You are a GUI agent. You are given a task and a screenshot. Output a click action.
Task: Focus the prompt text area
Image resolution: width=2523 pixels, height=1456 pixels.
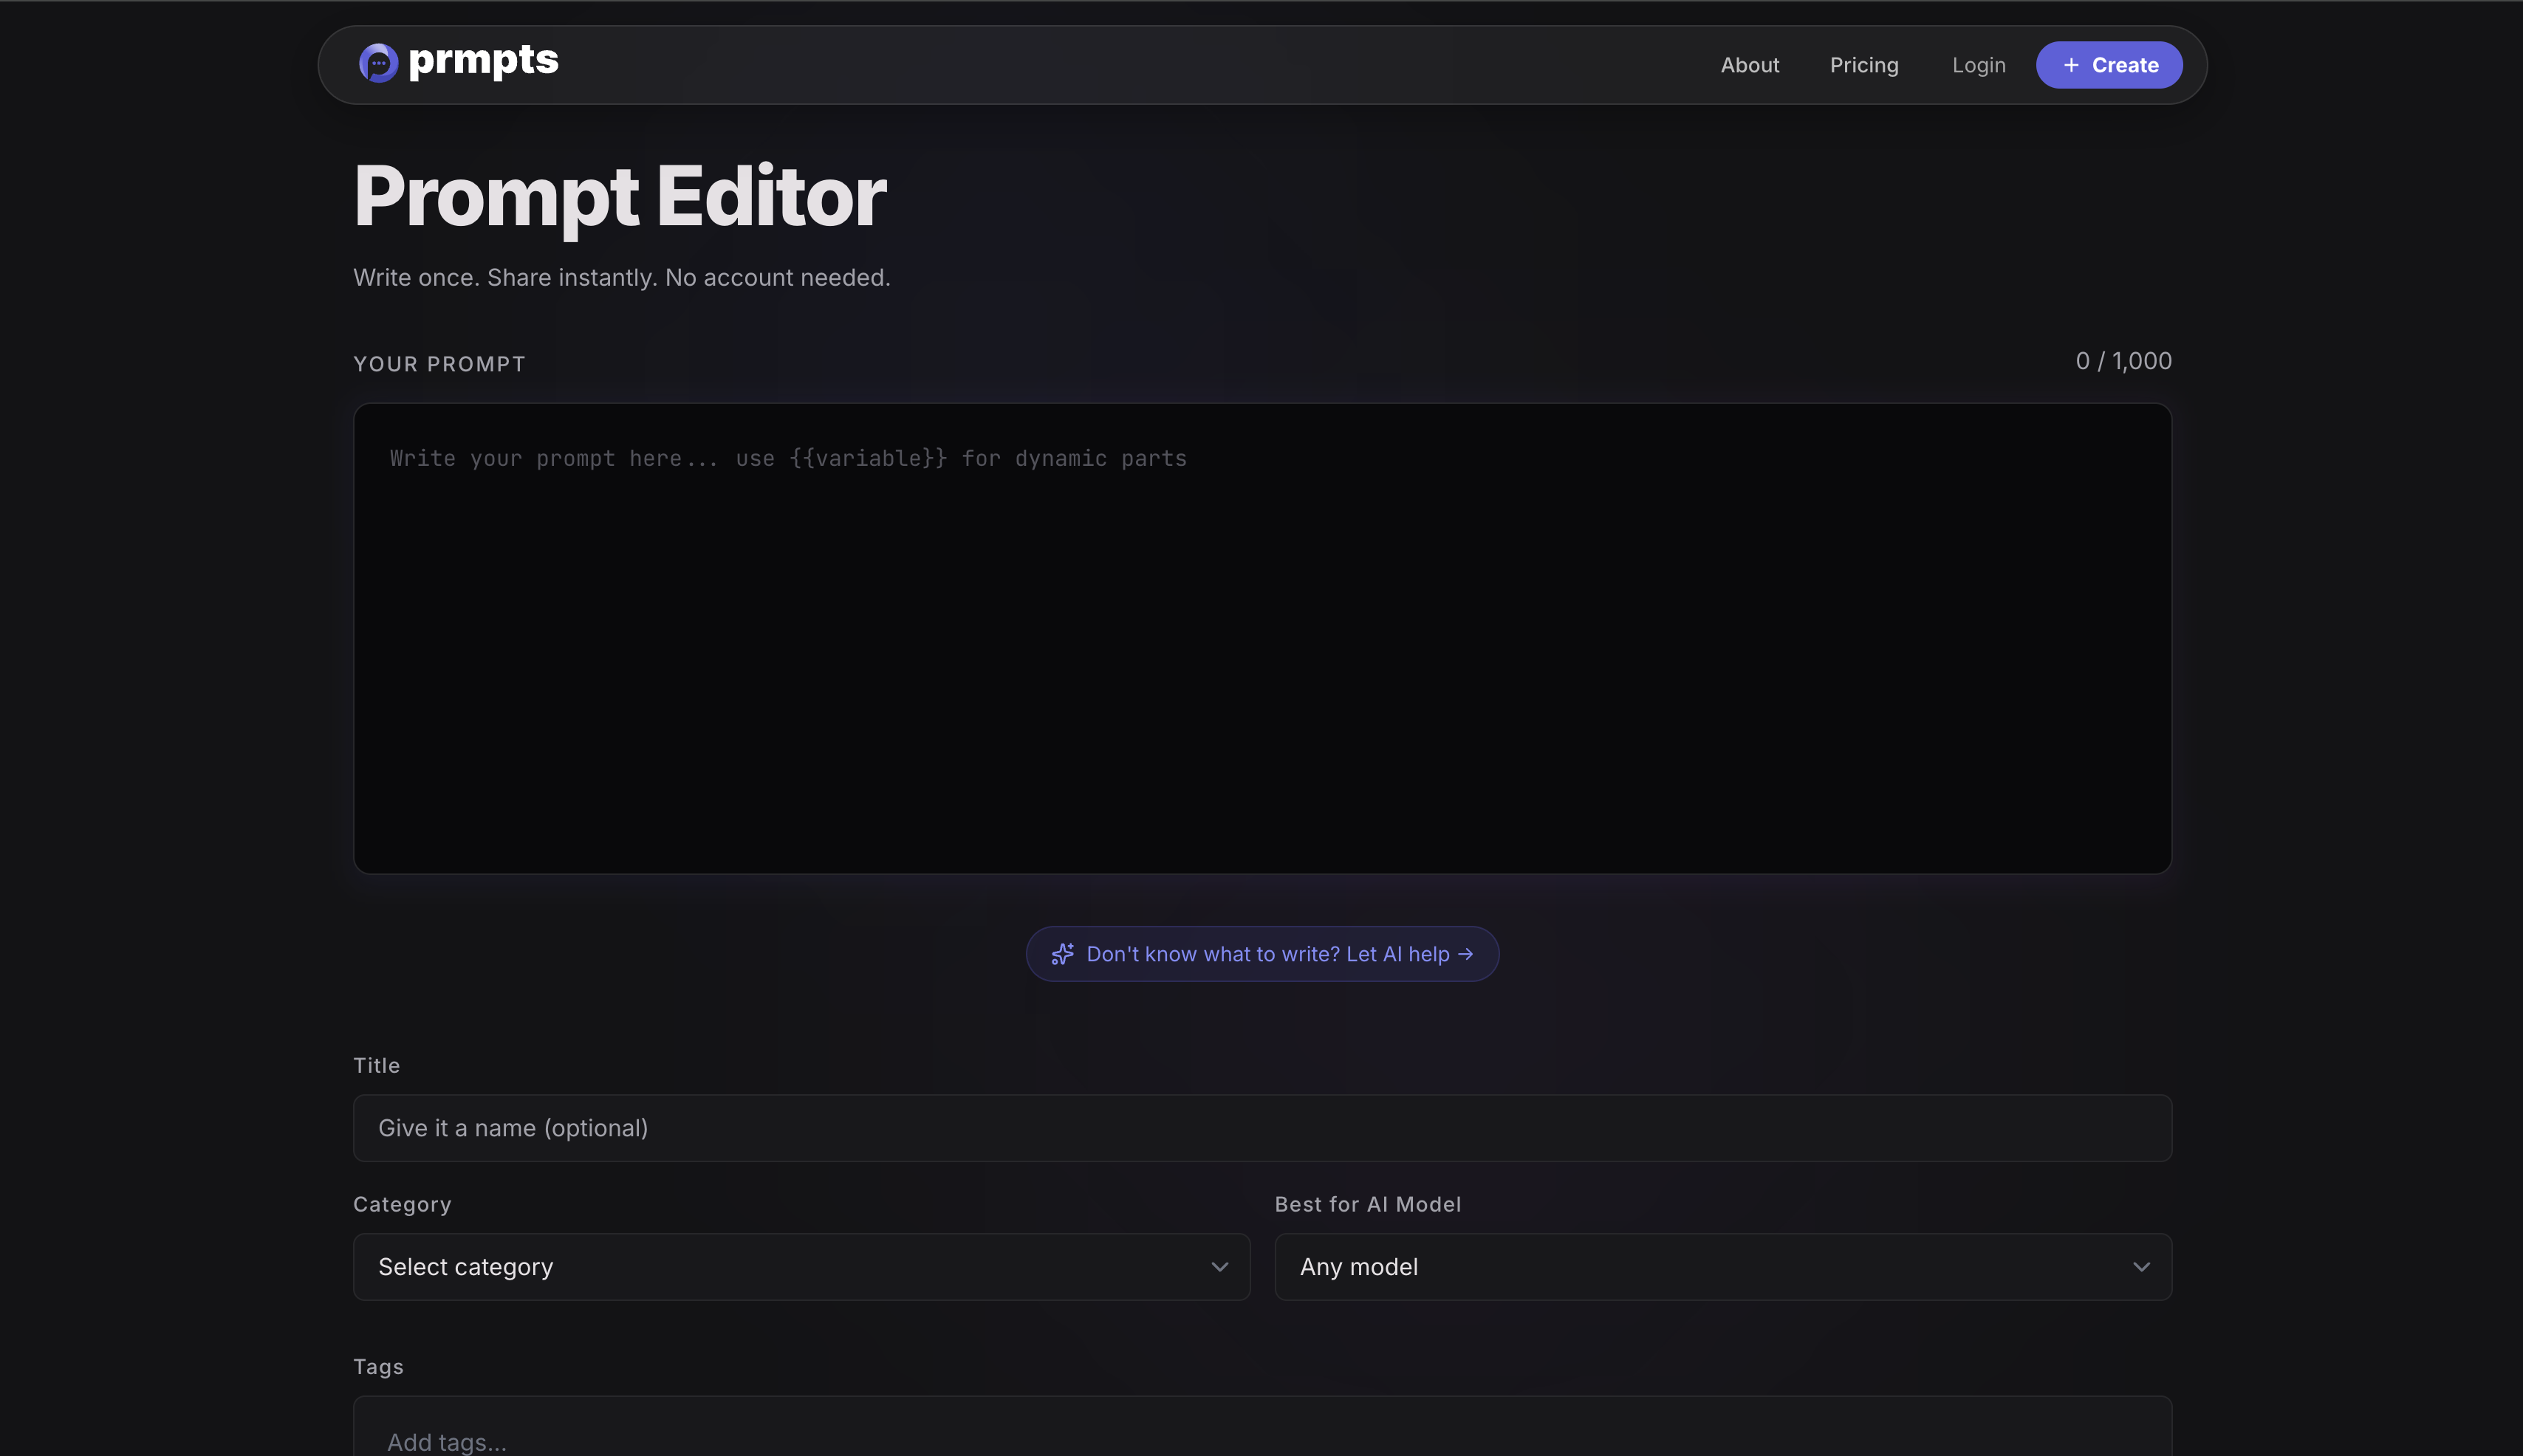coord(1262,638)
